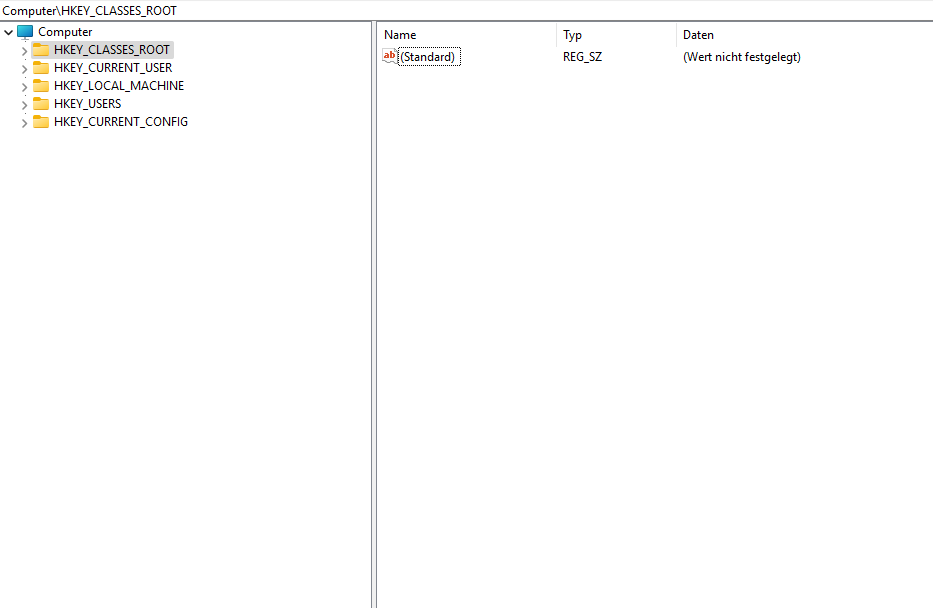Viewport: 933px width, 608px height.
Task: Click the HKEY_CLASSES_ROOT folder icon
Action: pyautogui.click(x=41, y=50)
